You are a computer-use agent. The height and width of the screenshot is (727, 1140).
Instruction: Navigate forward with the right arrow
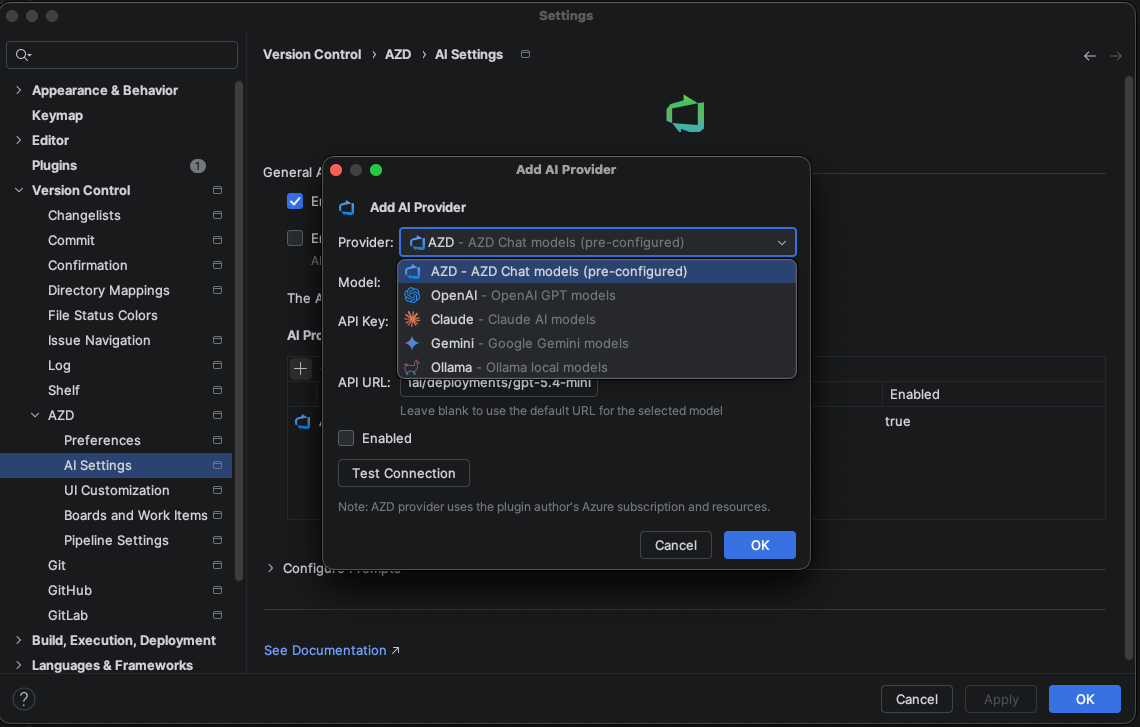tap(1116, 55)
